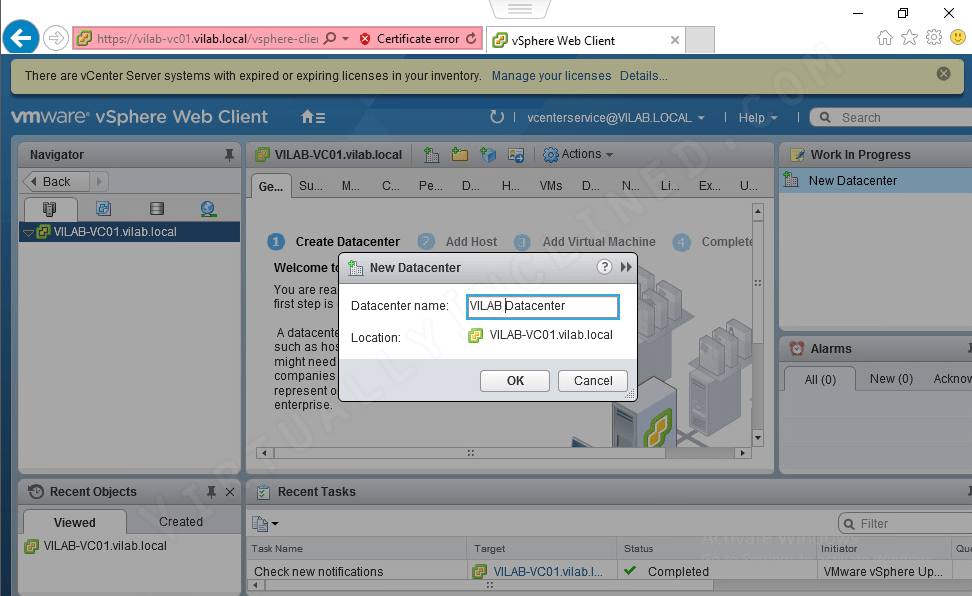Screen dimensions: 972x596
Task: Pin the Navigator panel
Action: click(x=229, y=155)
